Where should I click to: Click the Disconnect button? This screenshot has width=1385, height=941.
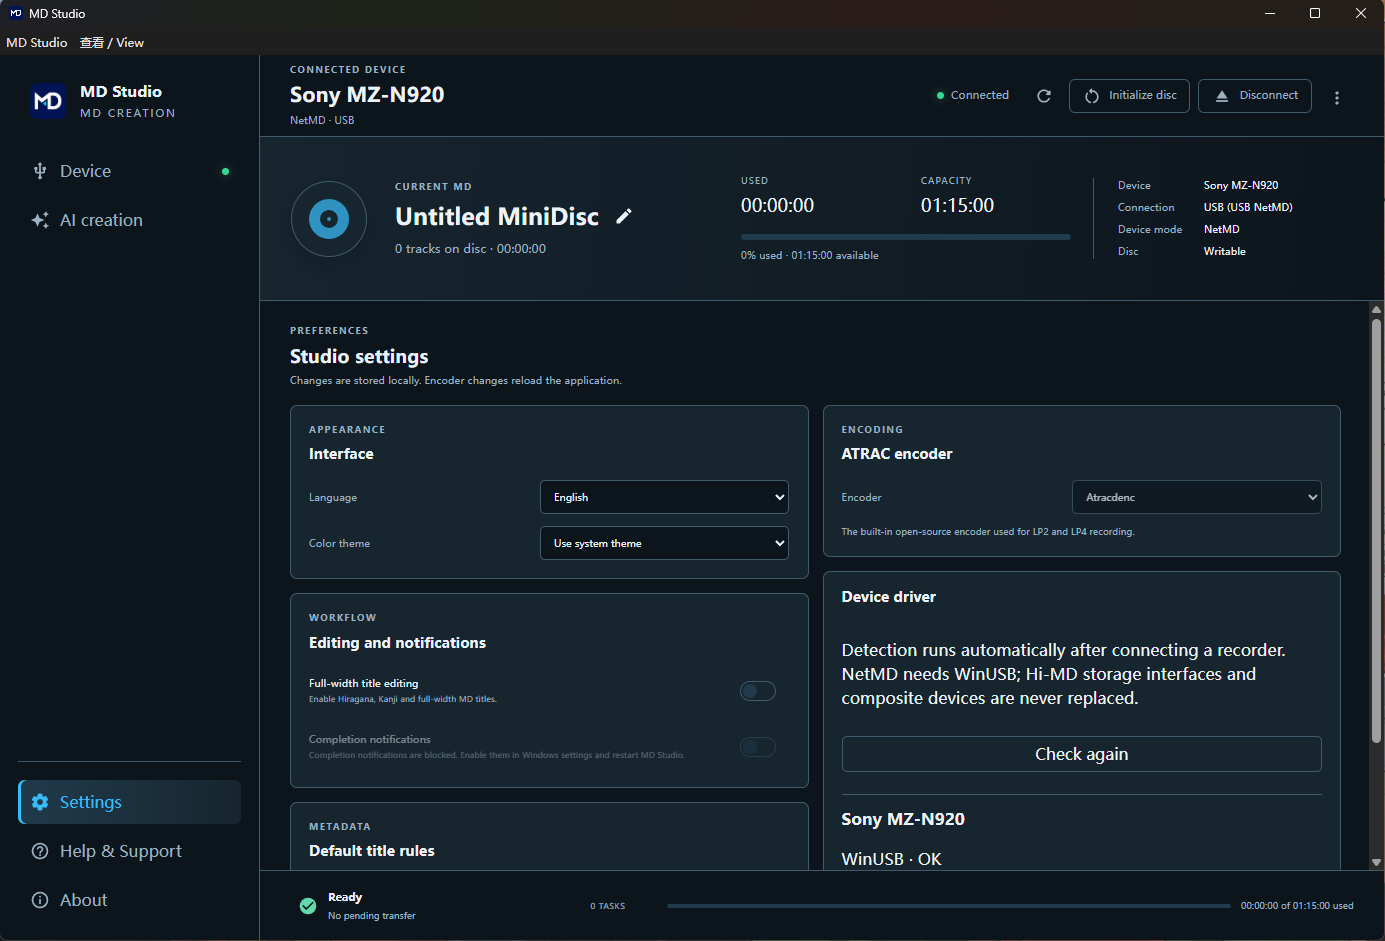(1255, 96)
